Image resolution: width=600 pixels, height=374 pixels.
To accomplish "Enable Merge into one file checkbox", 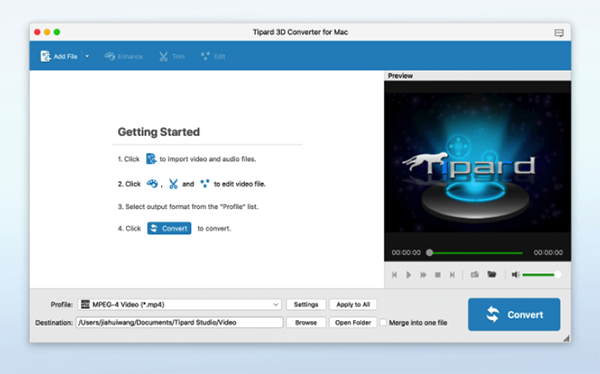I will [383, 322].
